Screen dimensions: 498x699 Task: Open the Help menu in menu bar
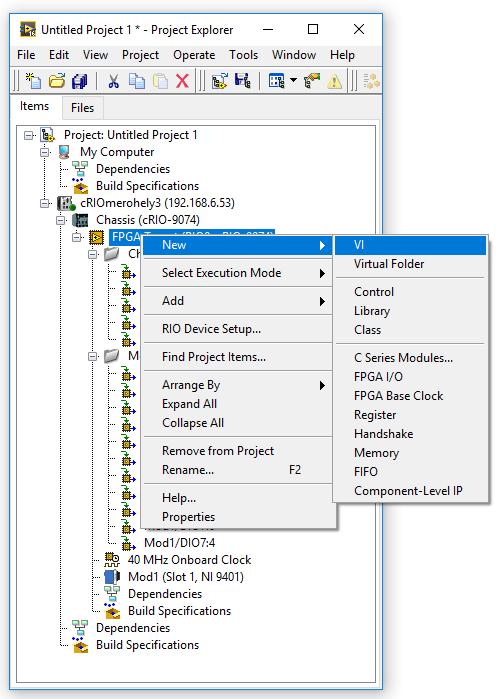click(342, 55)
